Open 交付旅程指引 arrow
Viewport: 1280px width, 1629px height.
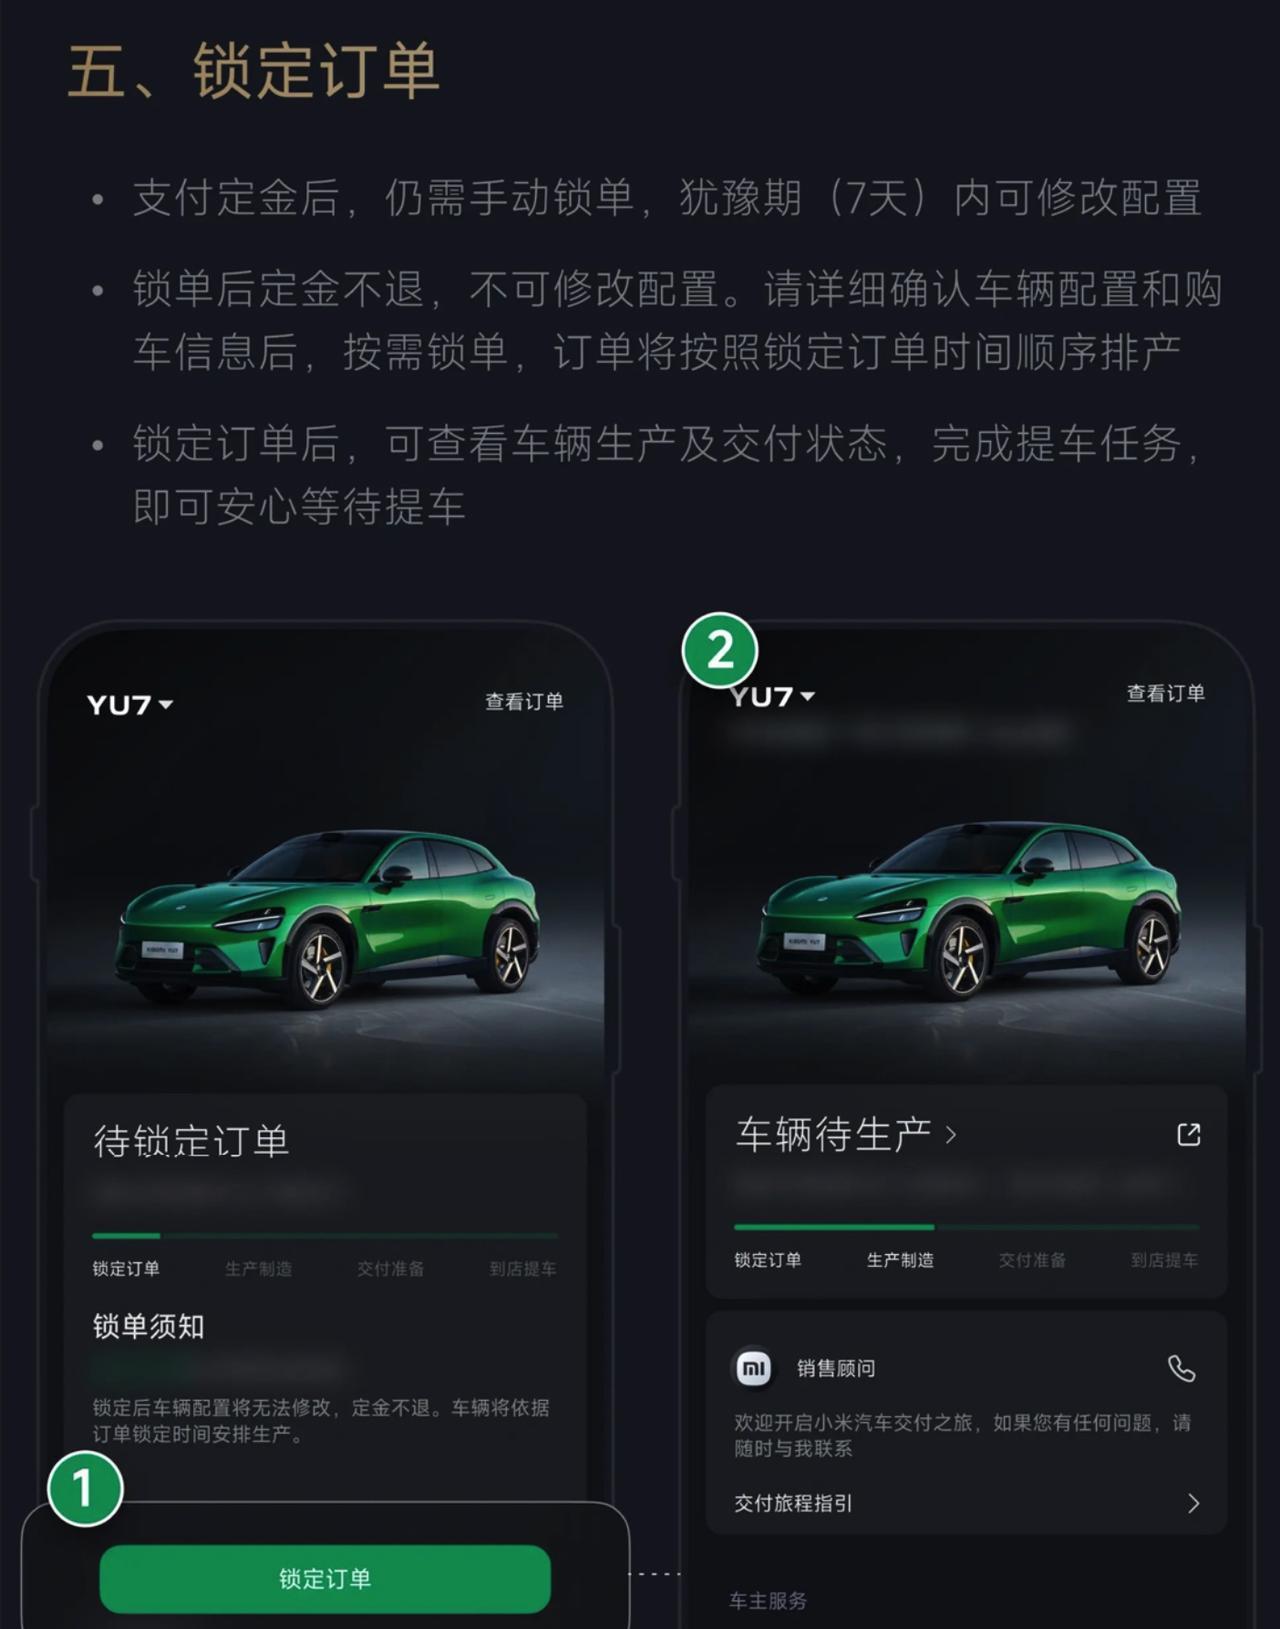pos(1192,1503)
